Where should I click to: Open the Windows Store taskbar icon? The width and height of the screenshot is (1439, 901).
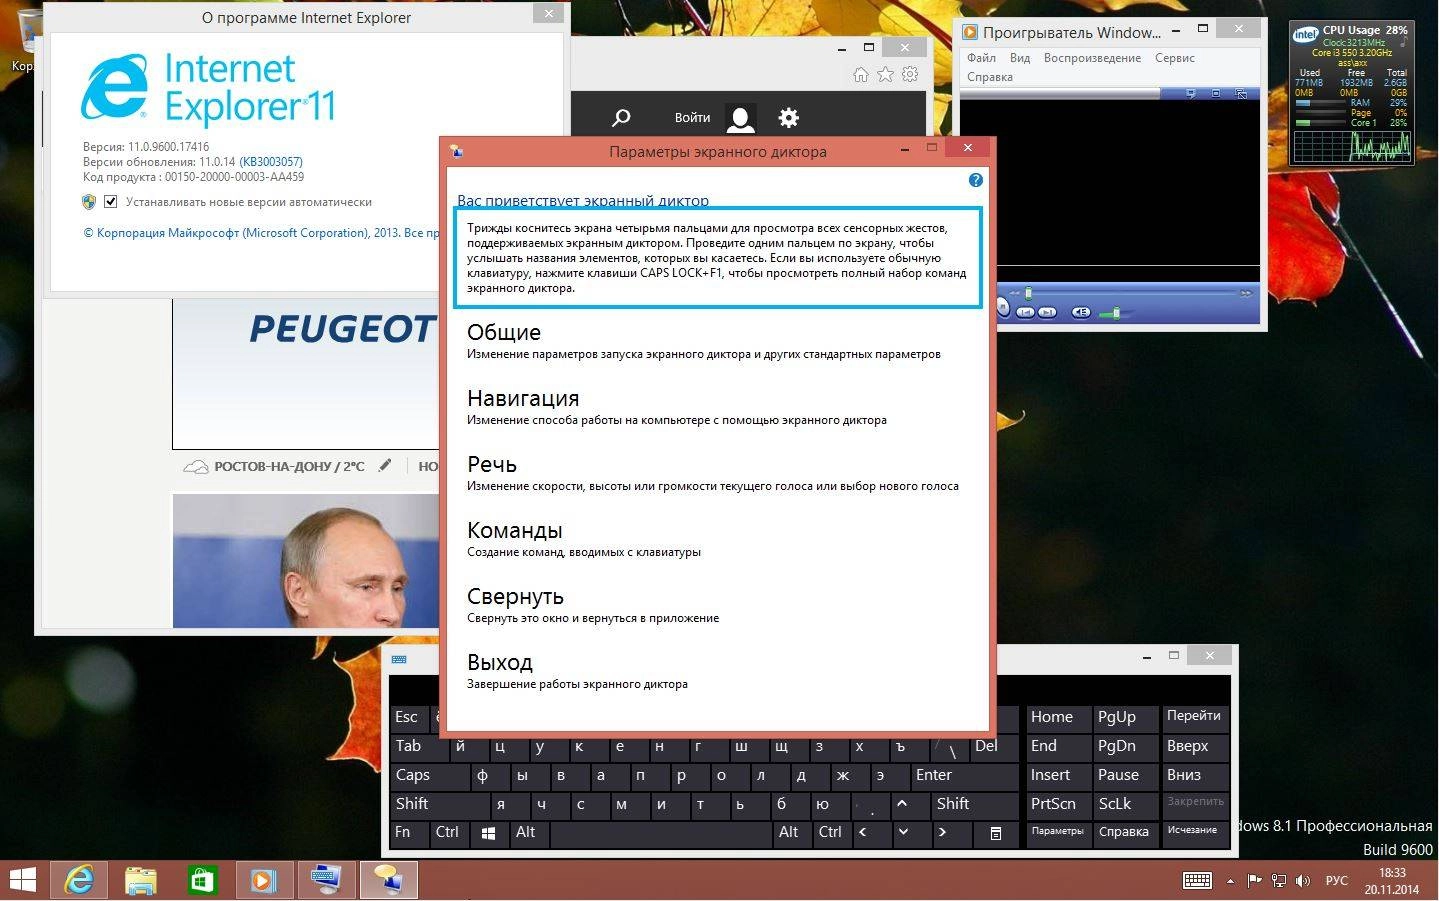[x=202, y=880]
